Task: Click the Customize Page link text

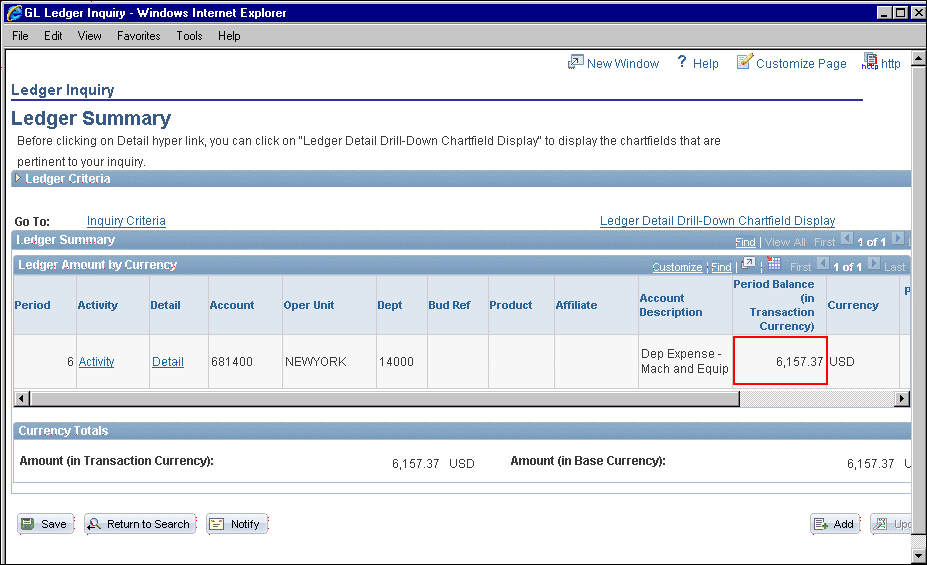Action: click(x=801, y=64)
